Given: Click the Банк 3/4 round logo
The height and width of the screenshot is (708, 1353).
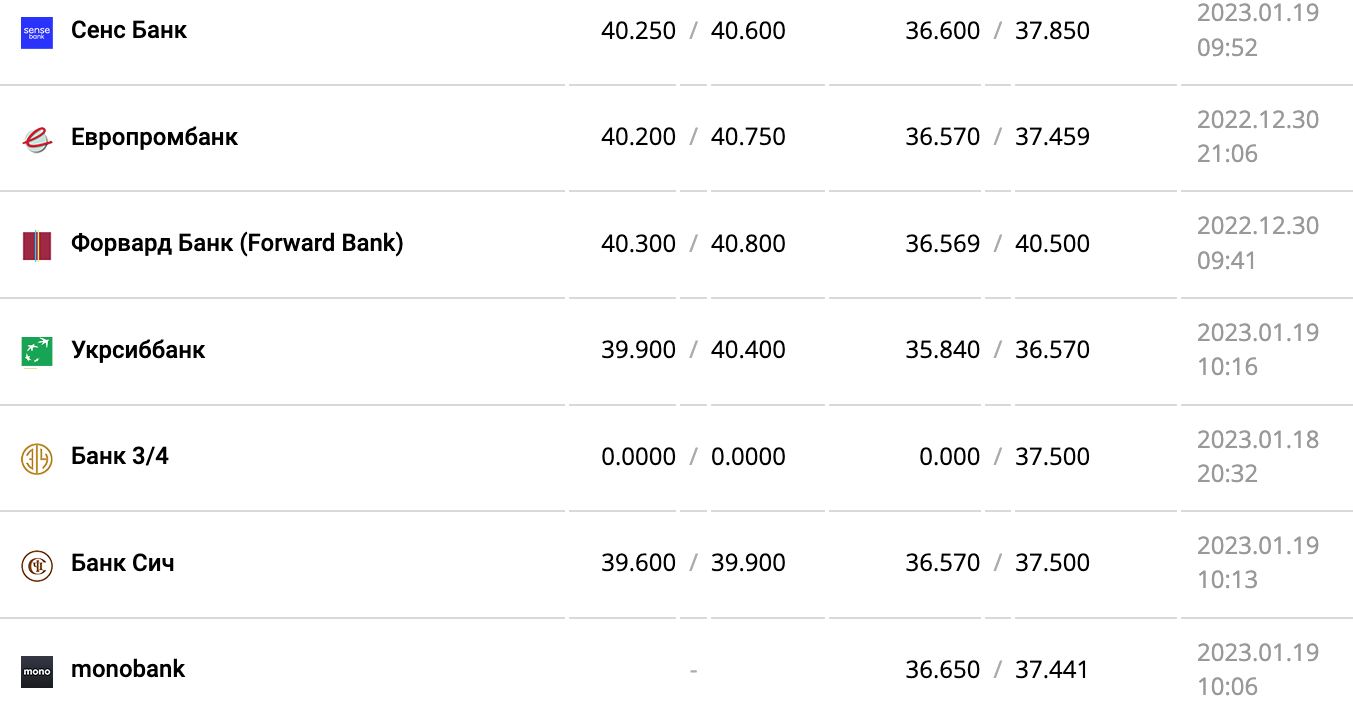Looking at the screenshot, I should [37, 458].
